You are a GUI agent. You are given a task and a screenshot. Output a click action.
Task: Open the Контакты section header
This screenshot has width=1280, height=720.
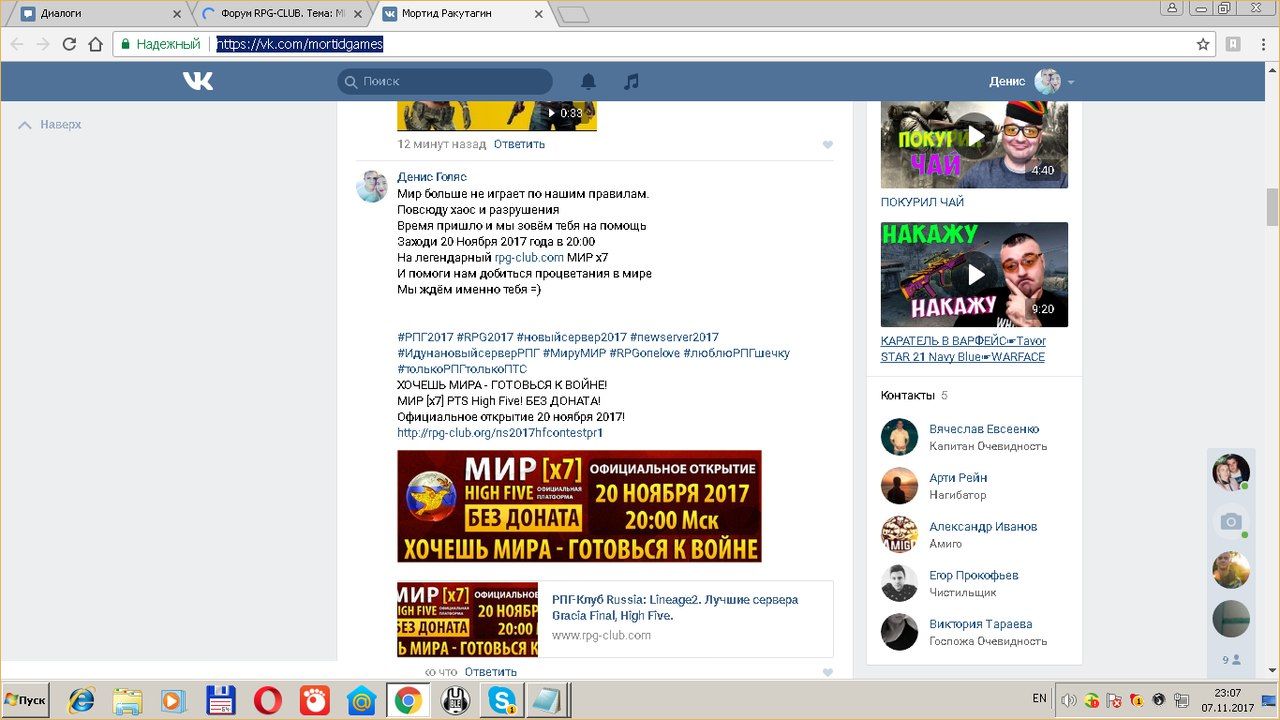pyautogui.click(x=914, y=395)
